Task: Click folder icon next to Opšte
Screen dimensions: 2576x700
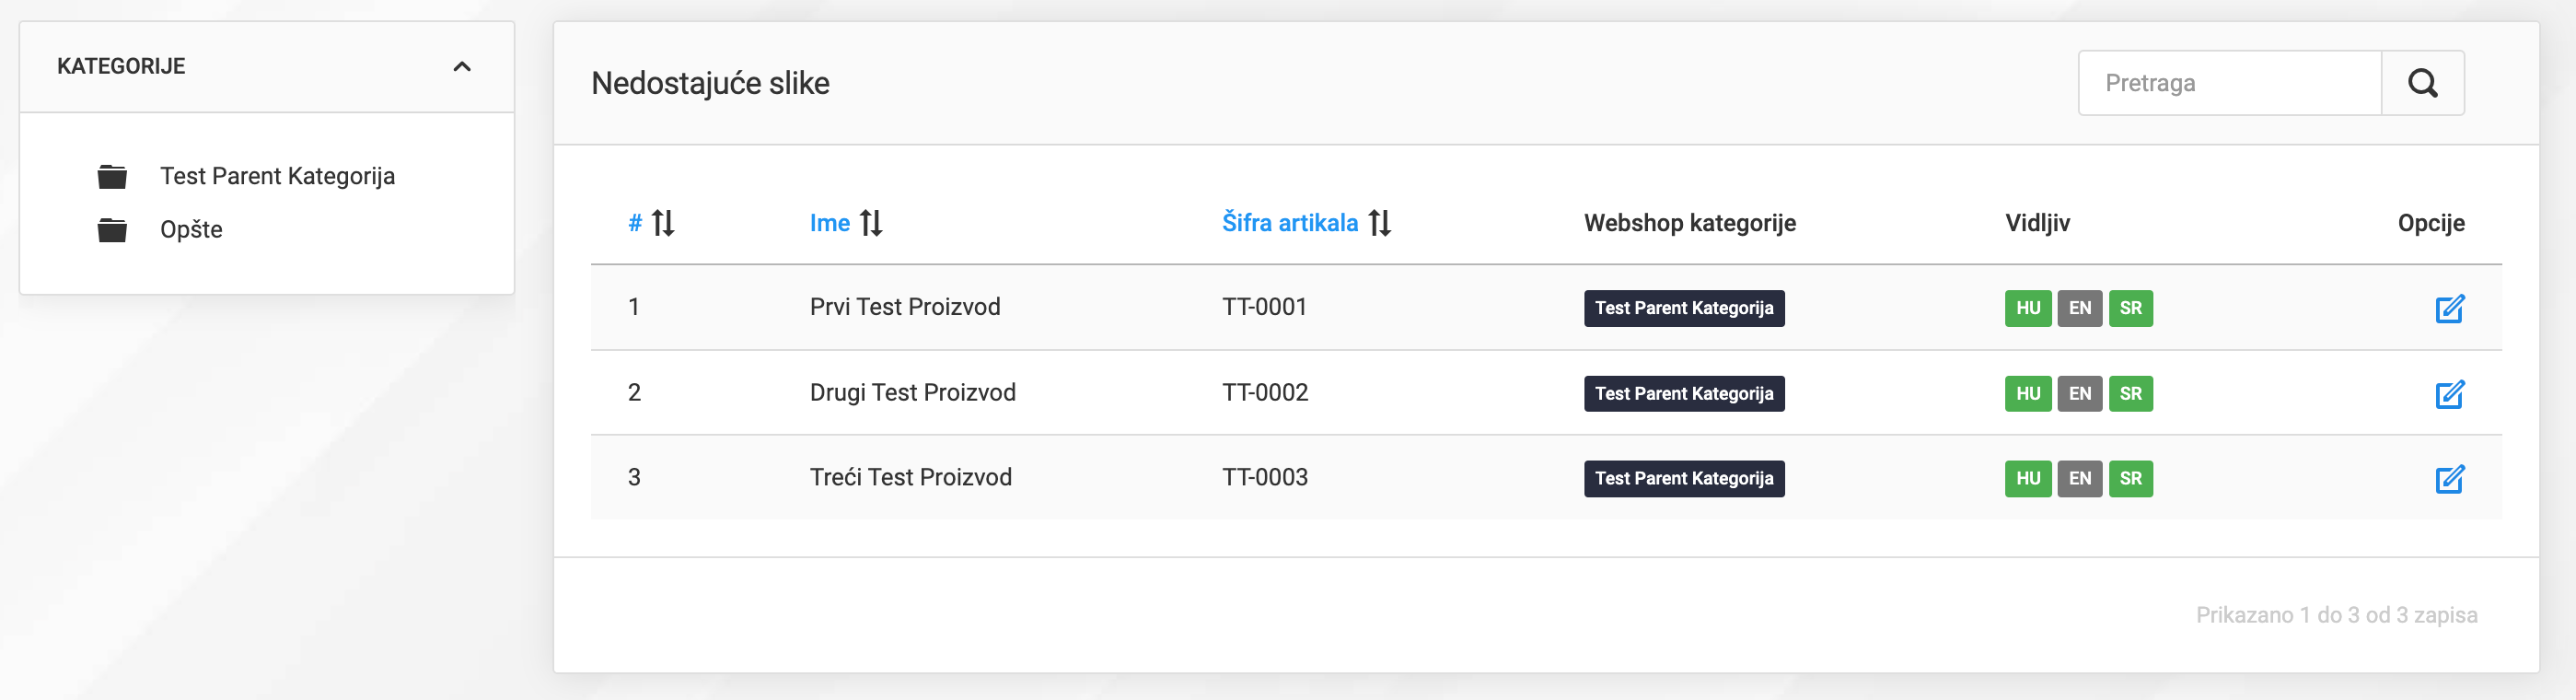Action: point(112,230)
